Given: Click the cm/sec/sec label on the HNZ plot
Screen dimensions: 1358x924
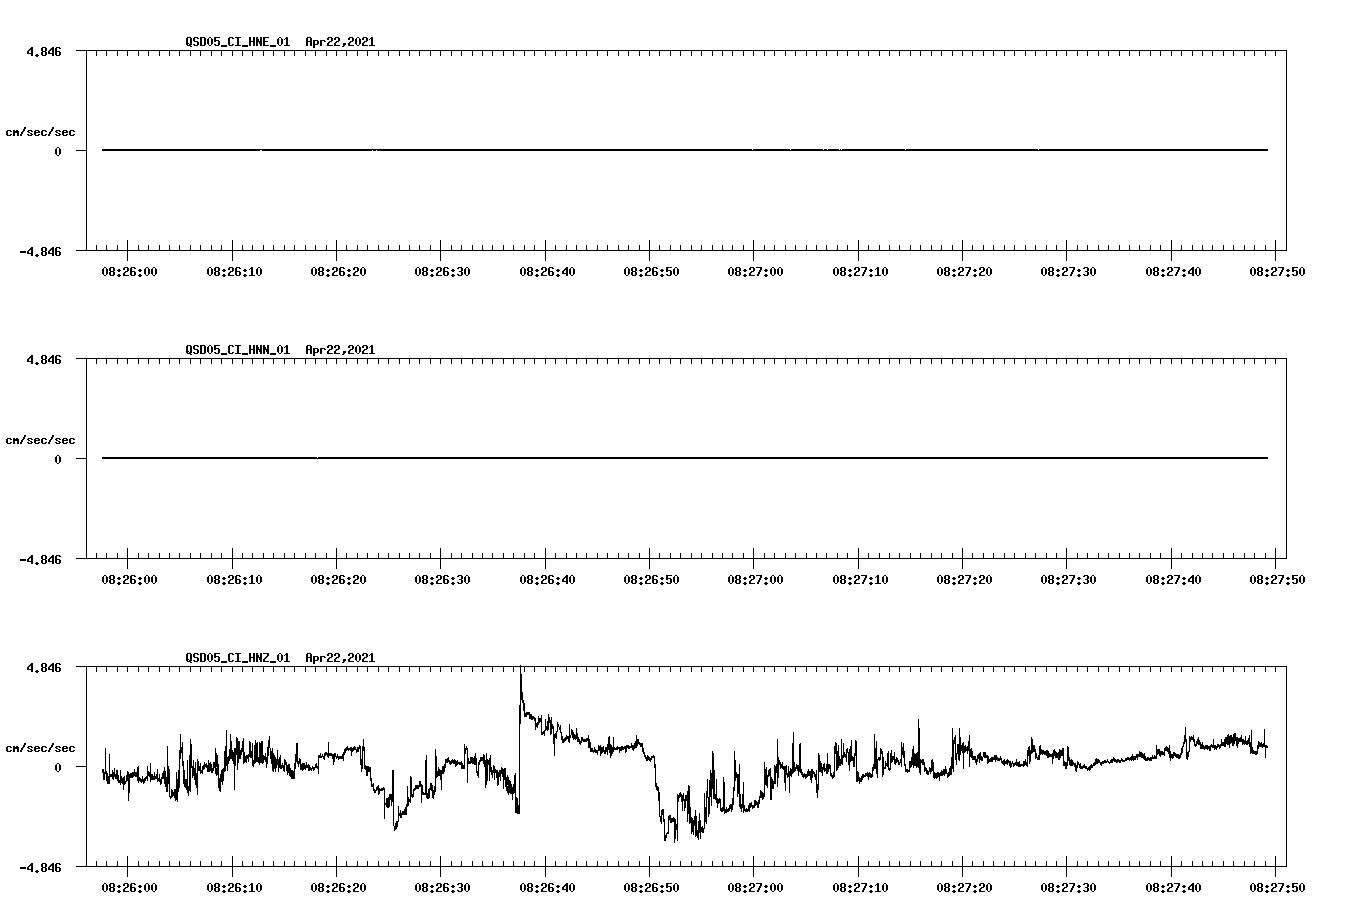Looking at the screenshot, I should point(39,747).
